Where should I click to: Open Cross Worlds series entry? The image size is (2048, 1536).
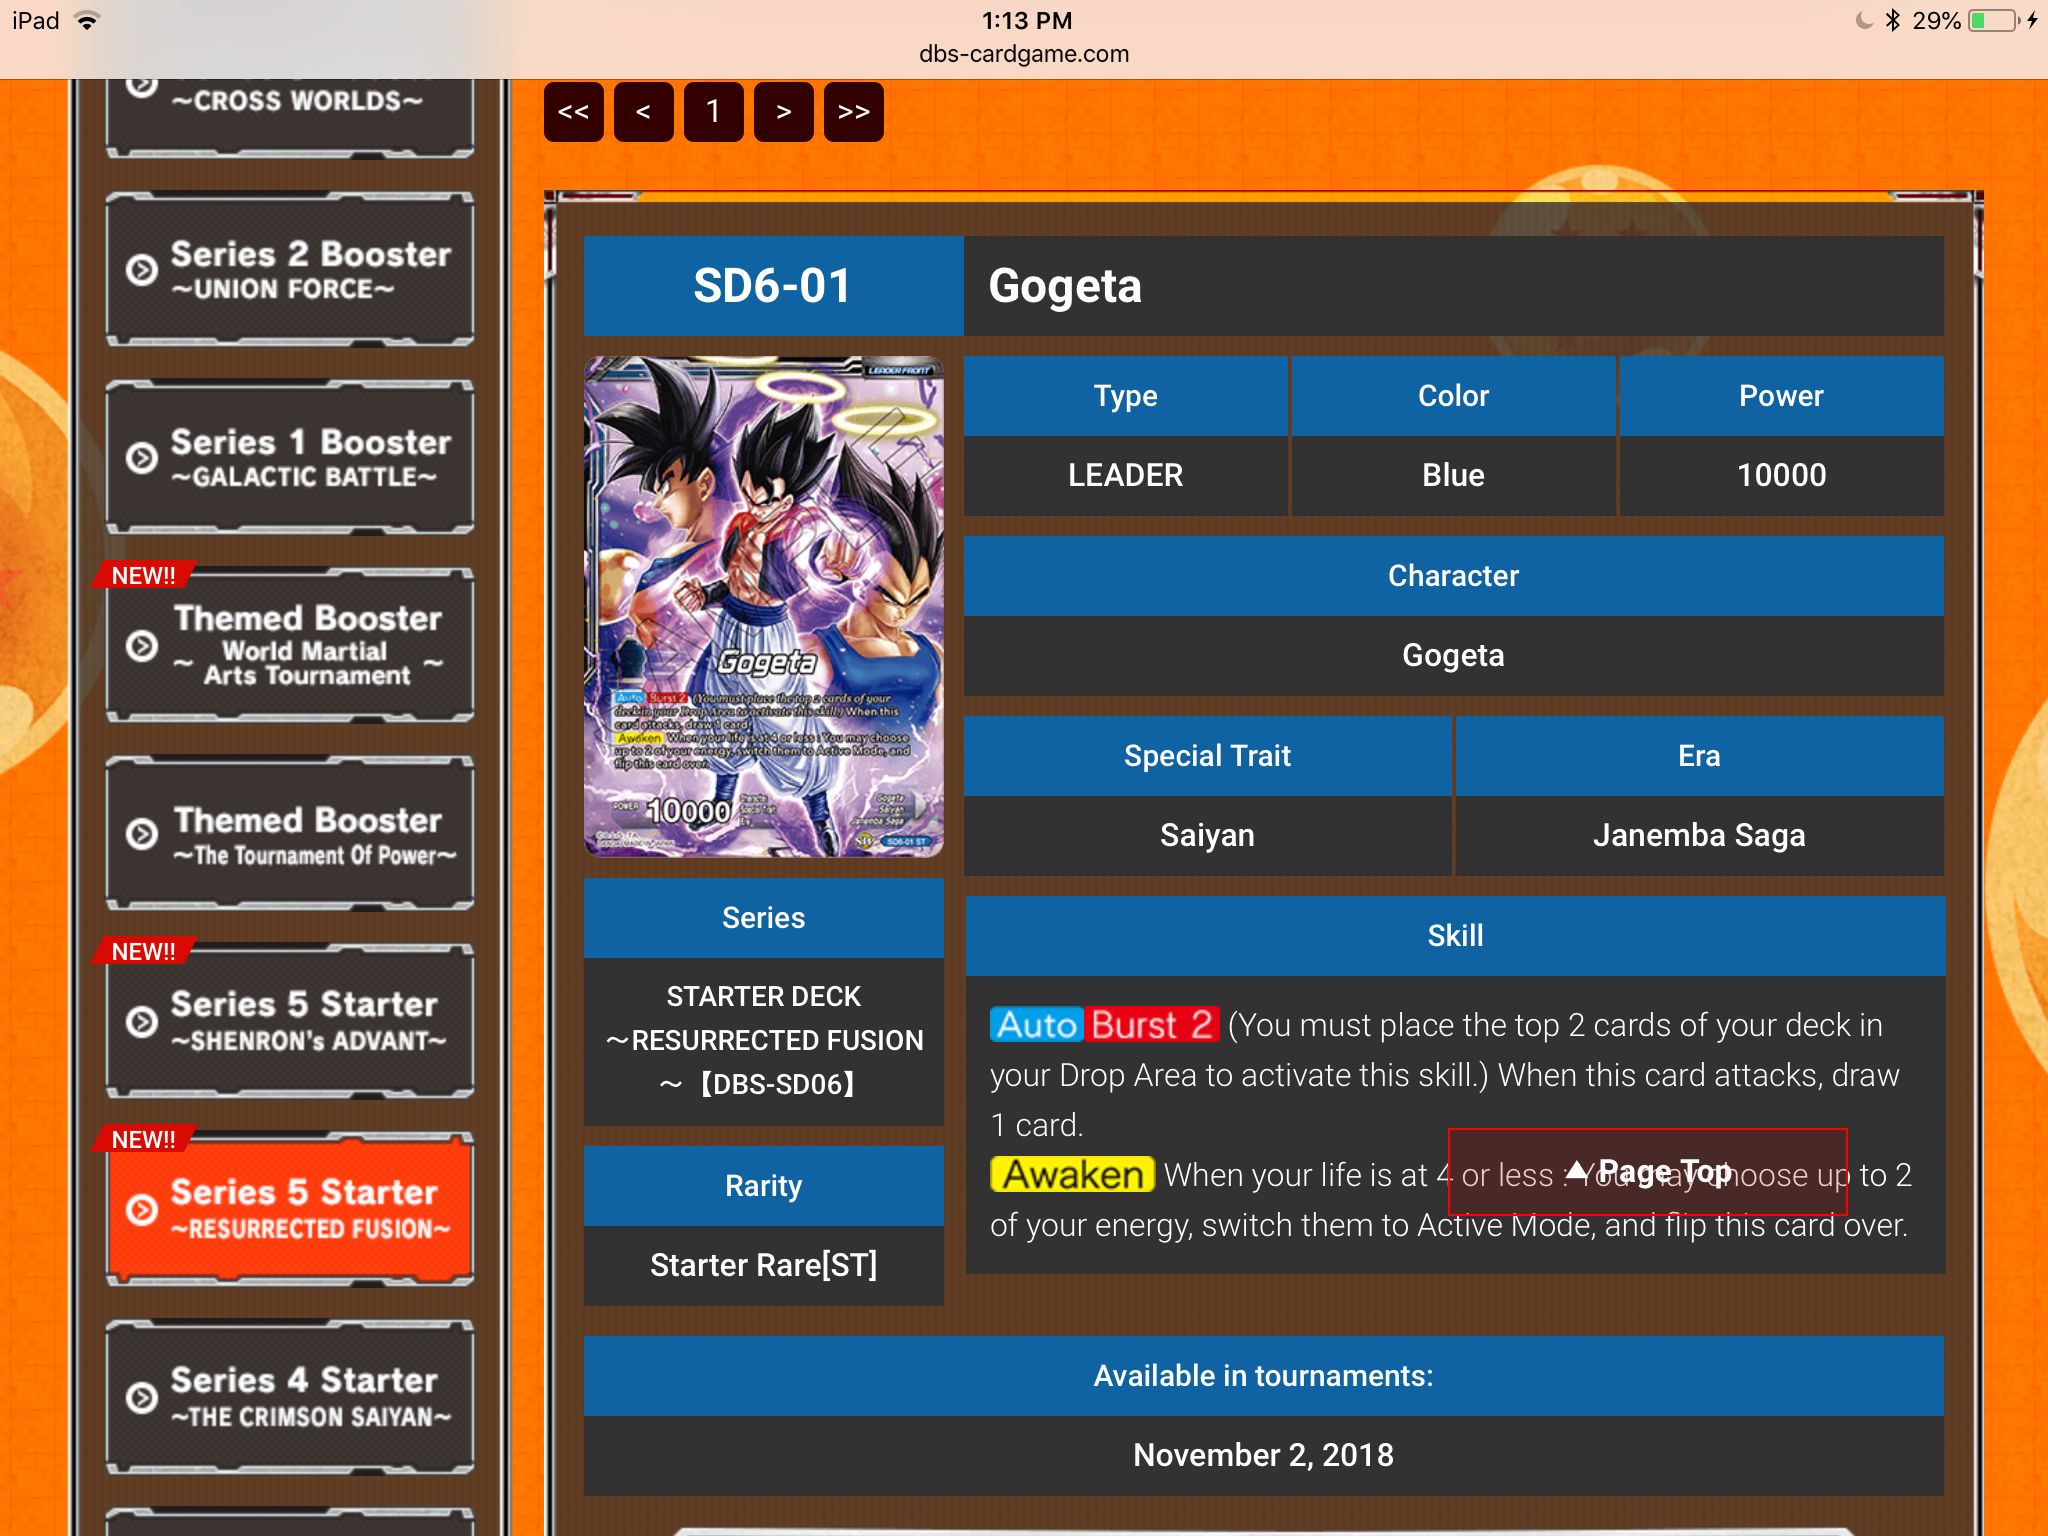pyautogui.click(x=297, y=110)
